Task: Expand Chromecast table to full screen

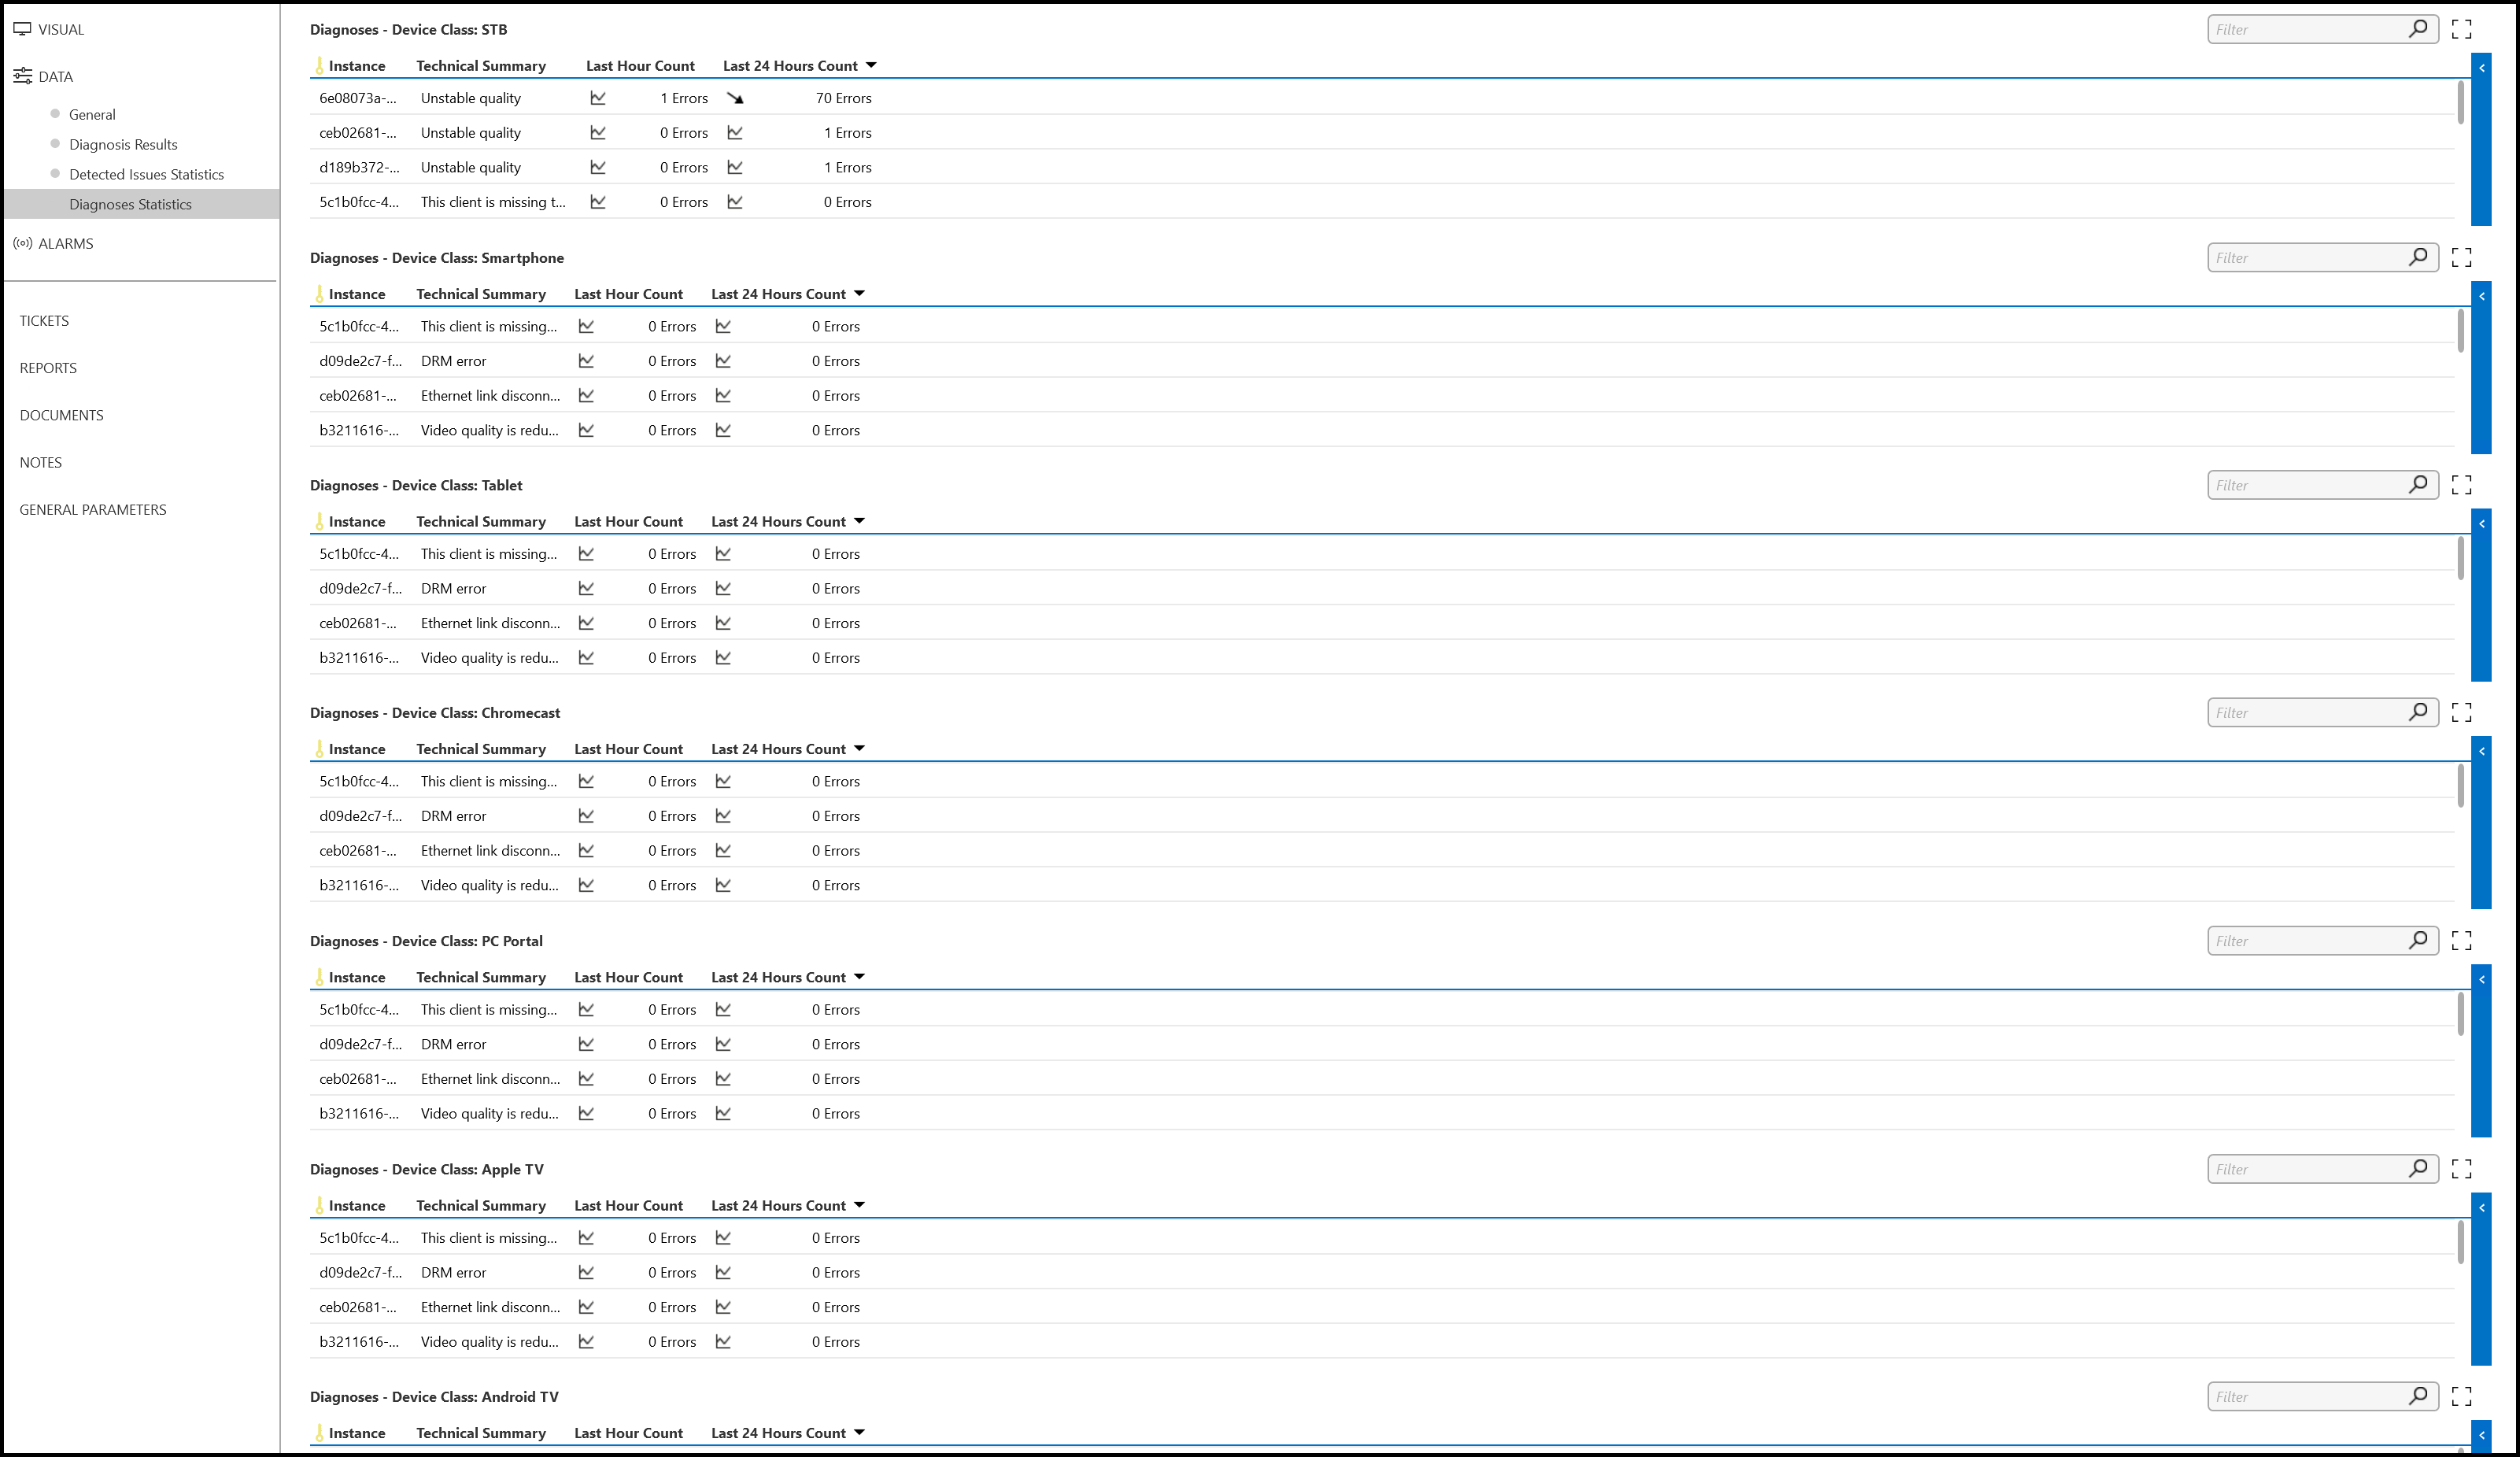Action: pyautogui.click(x=2461, y=712)
